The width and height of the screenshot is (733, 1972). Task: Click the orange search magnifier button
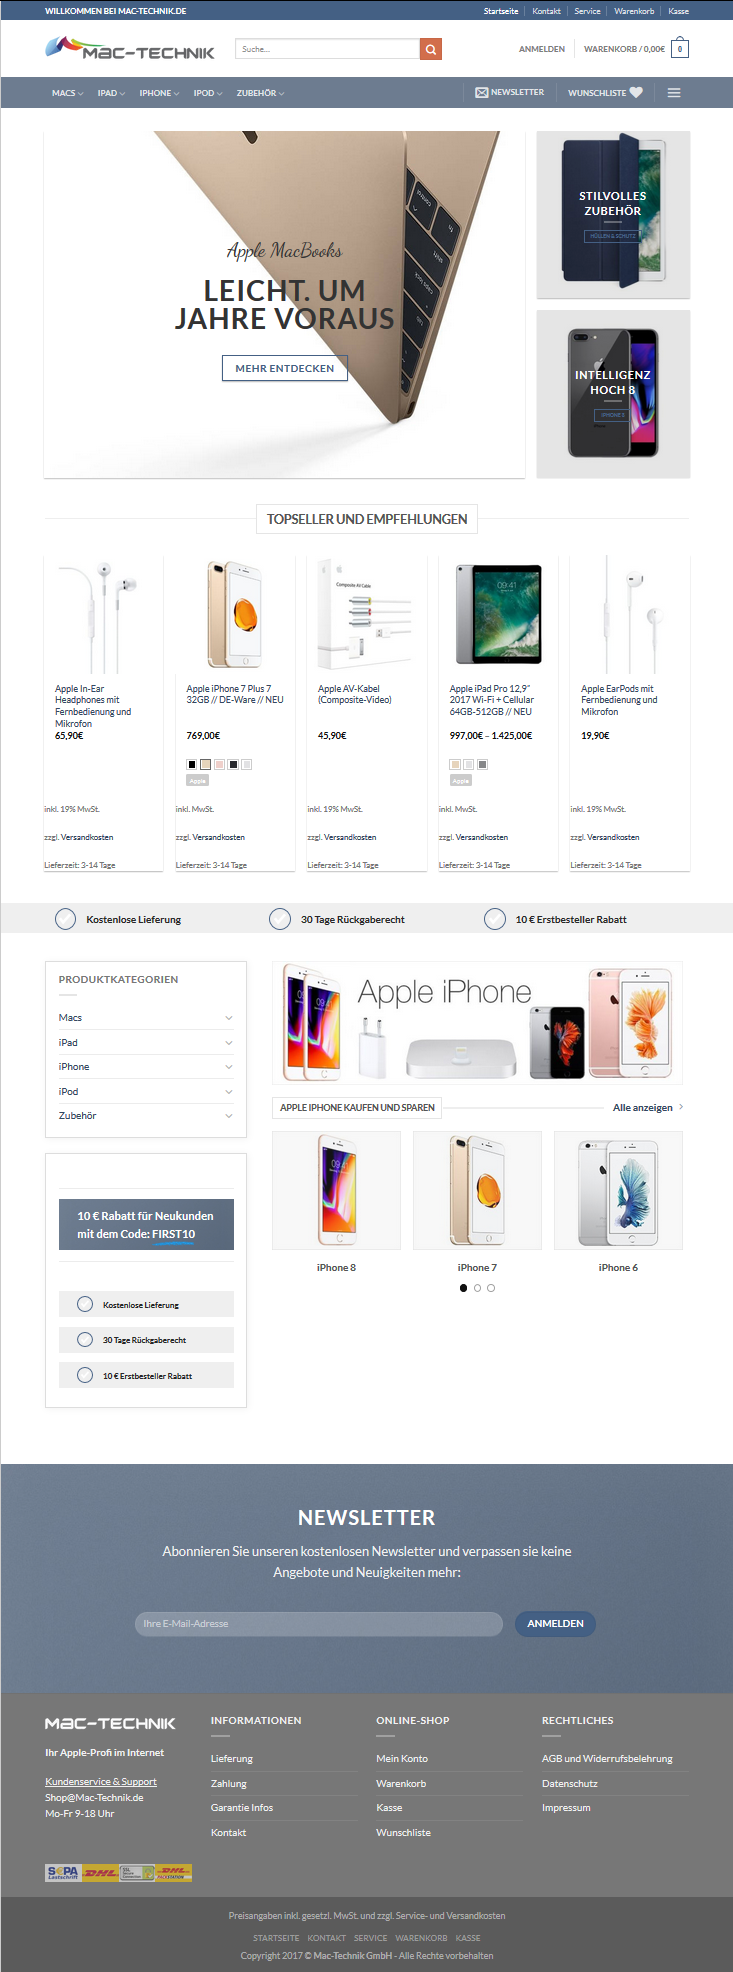coord(430,49)
